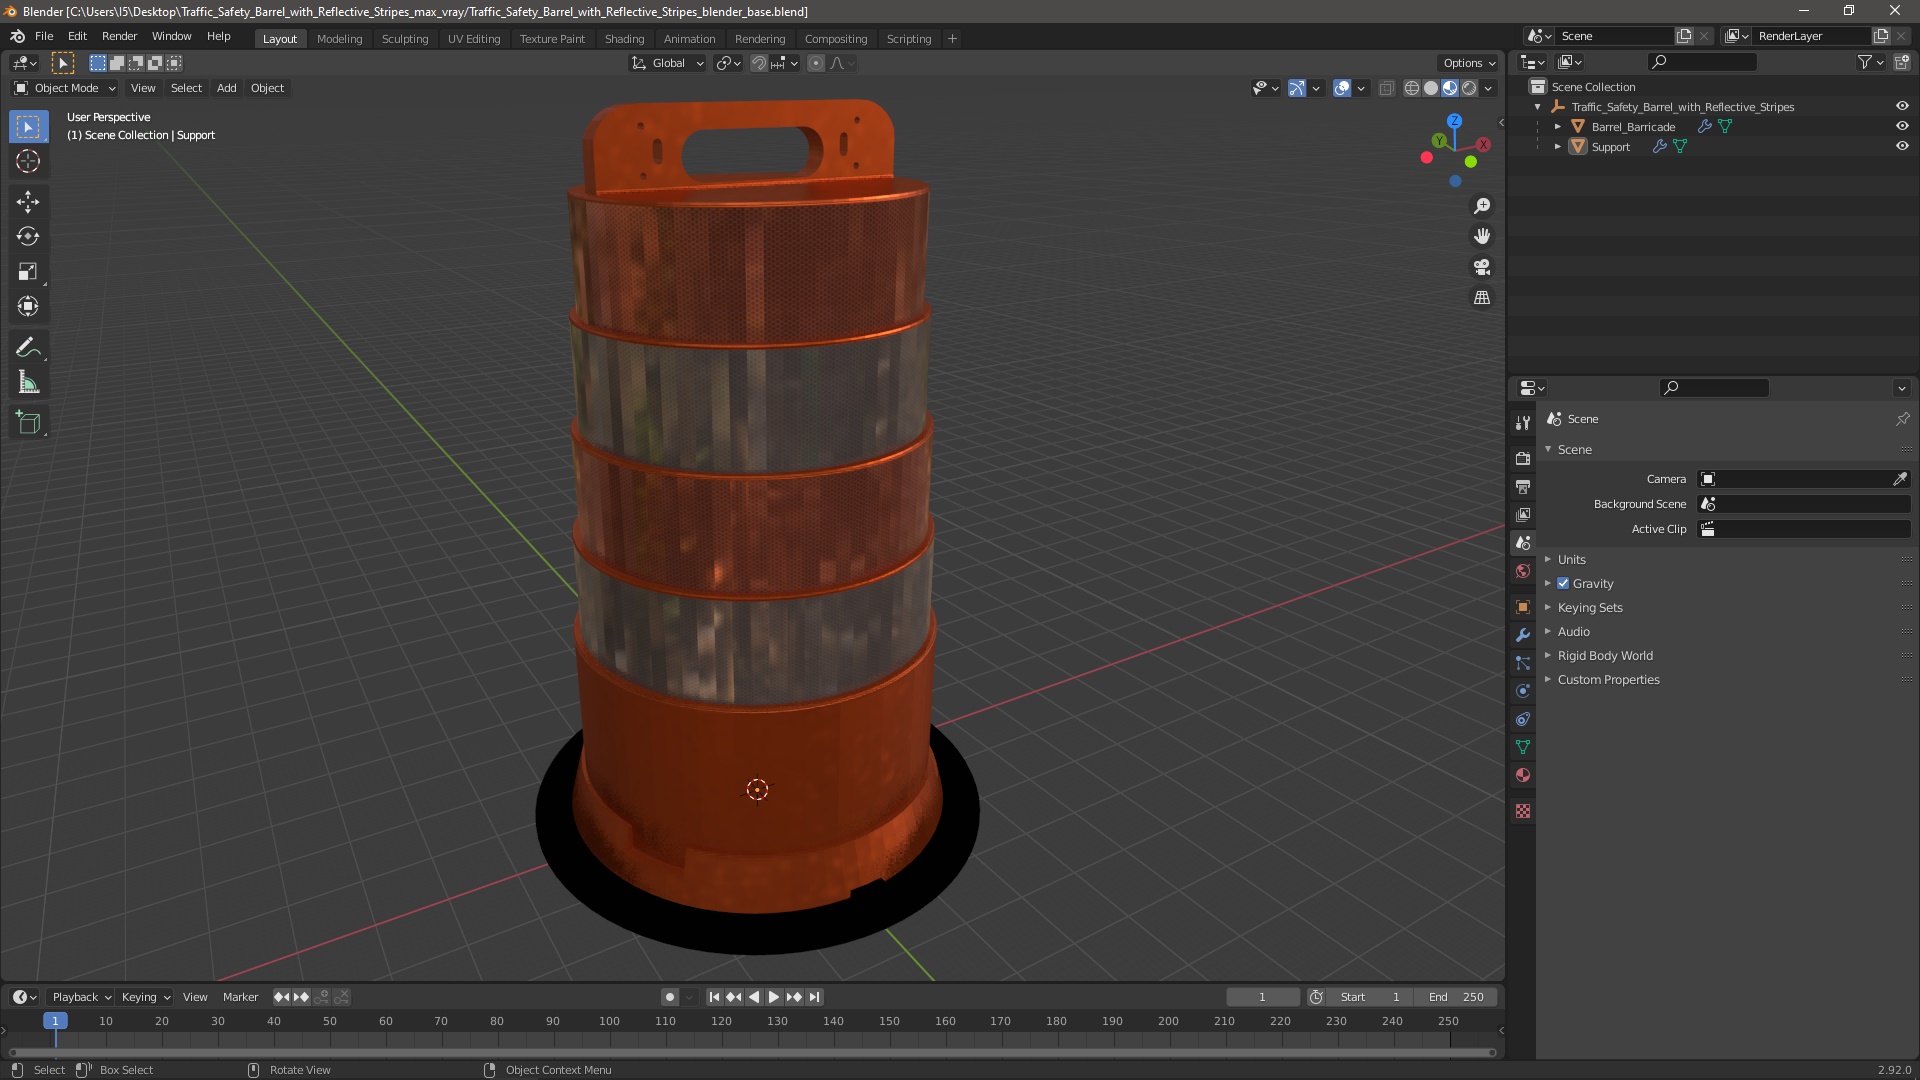Open the Object properties tab
Screen dimensions: 1920x1080
click(1523, 607)
